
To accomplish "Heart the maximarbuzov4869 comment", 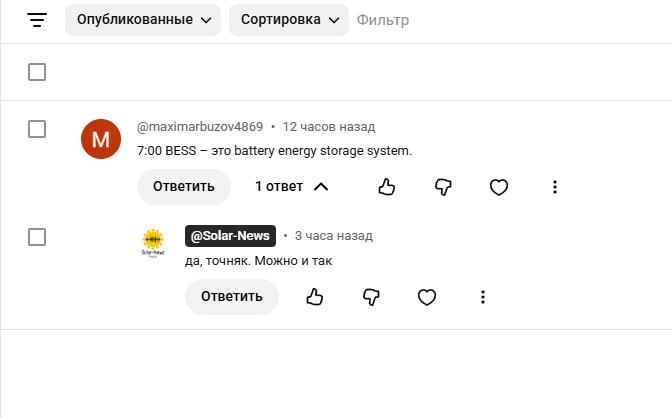I will click(x=499, y=187).
